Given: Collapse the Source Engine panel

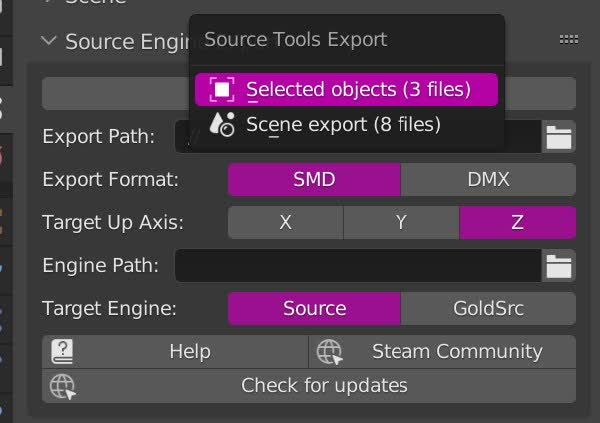Looking at the screenshot, I should [49, 41].
